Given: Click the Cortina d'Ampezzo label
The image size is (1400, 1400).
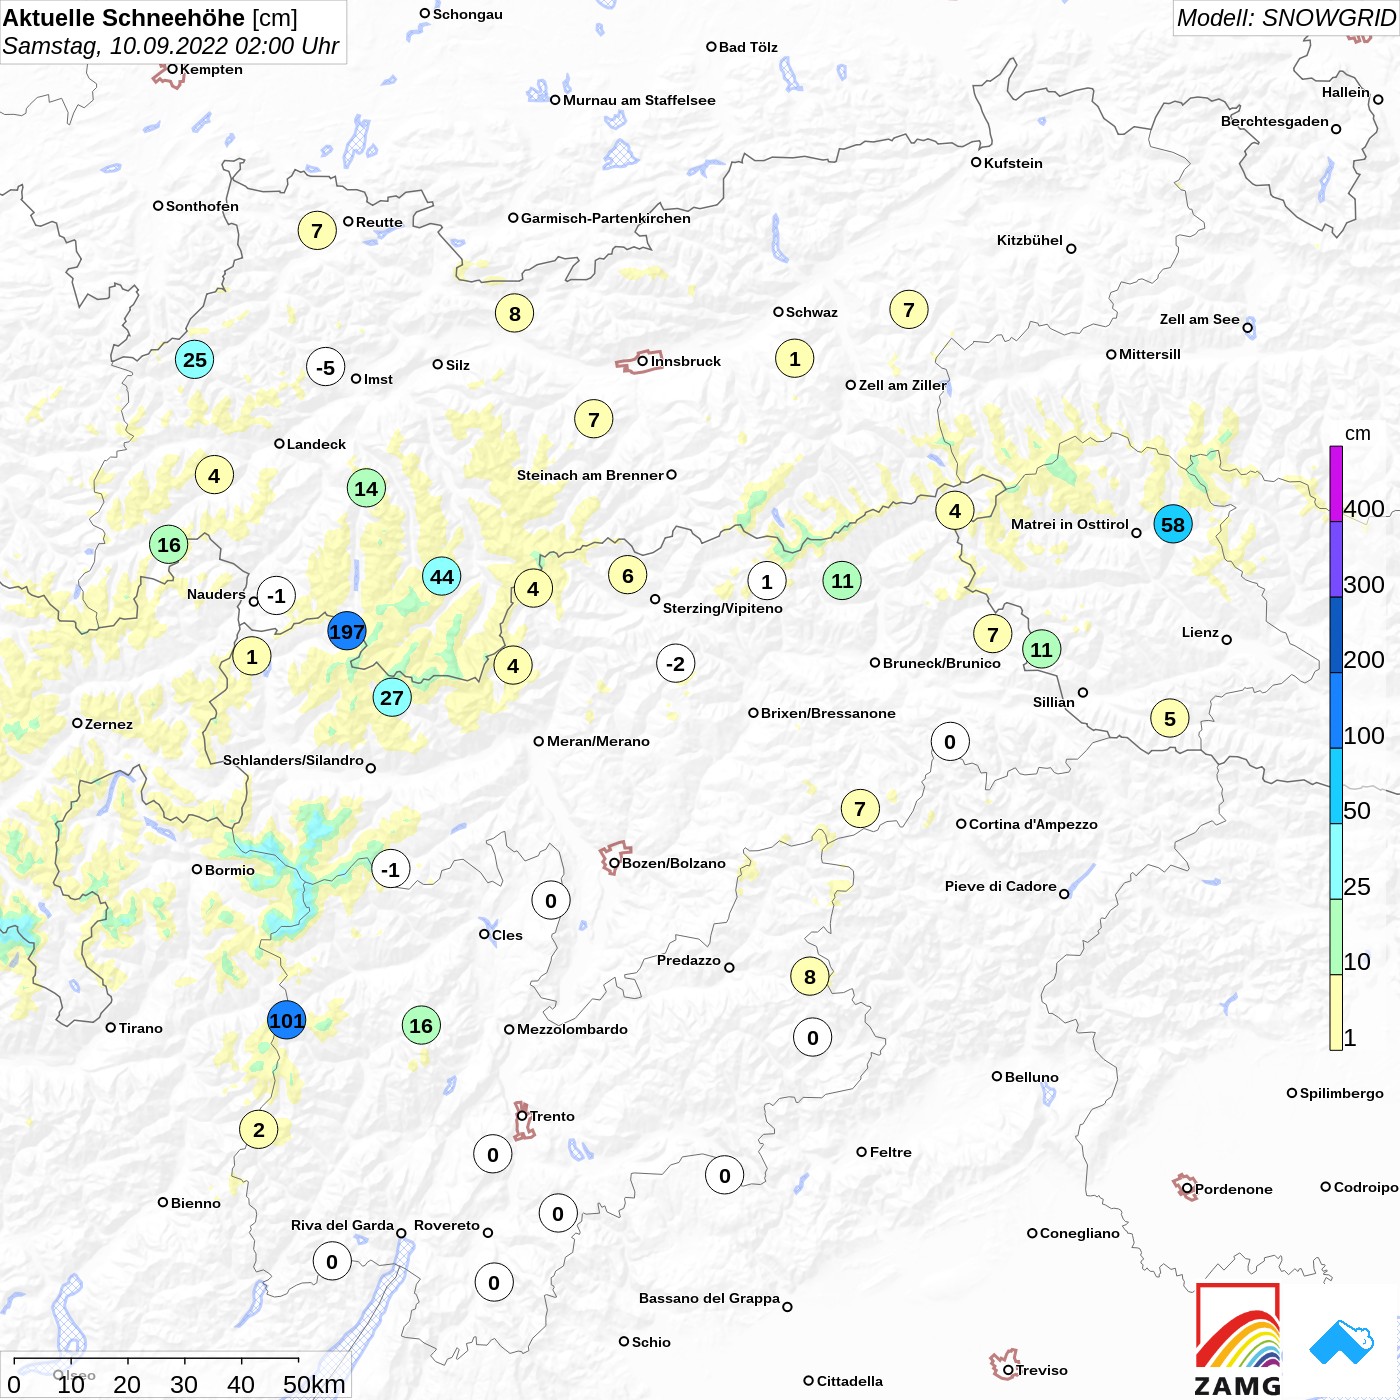Looking at the screenshot, I should (1033, 824).
